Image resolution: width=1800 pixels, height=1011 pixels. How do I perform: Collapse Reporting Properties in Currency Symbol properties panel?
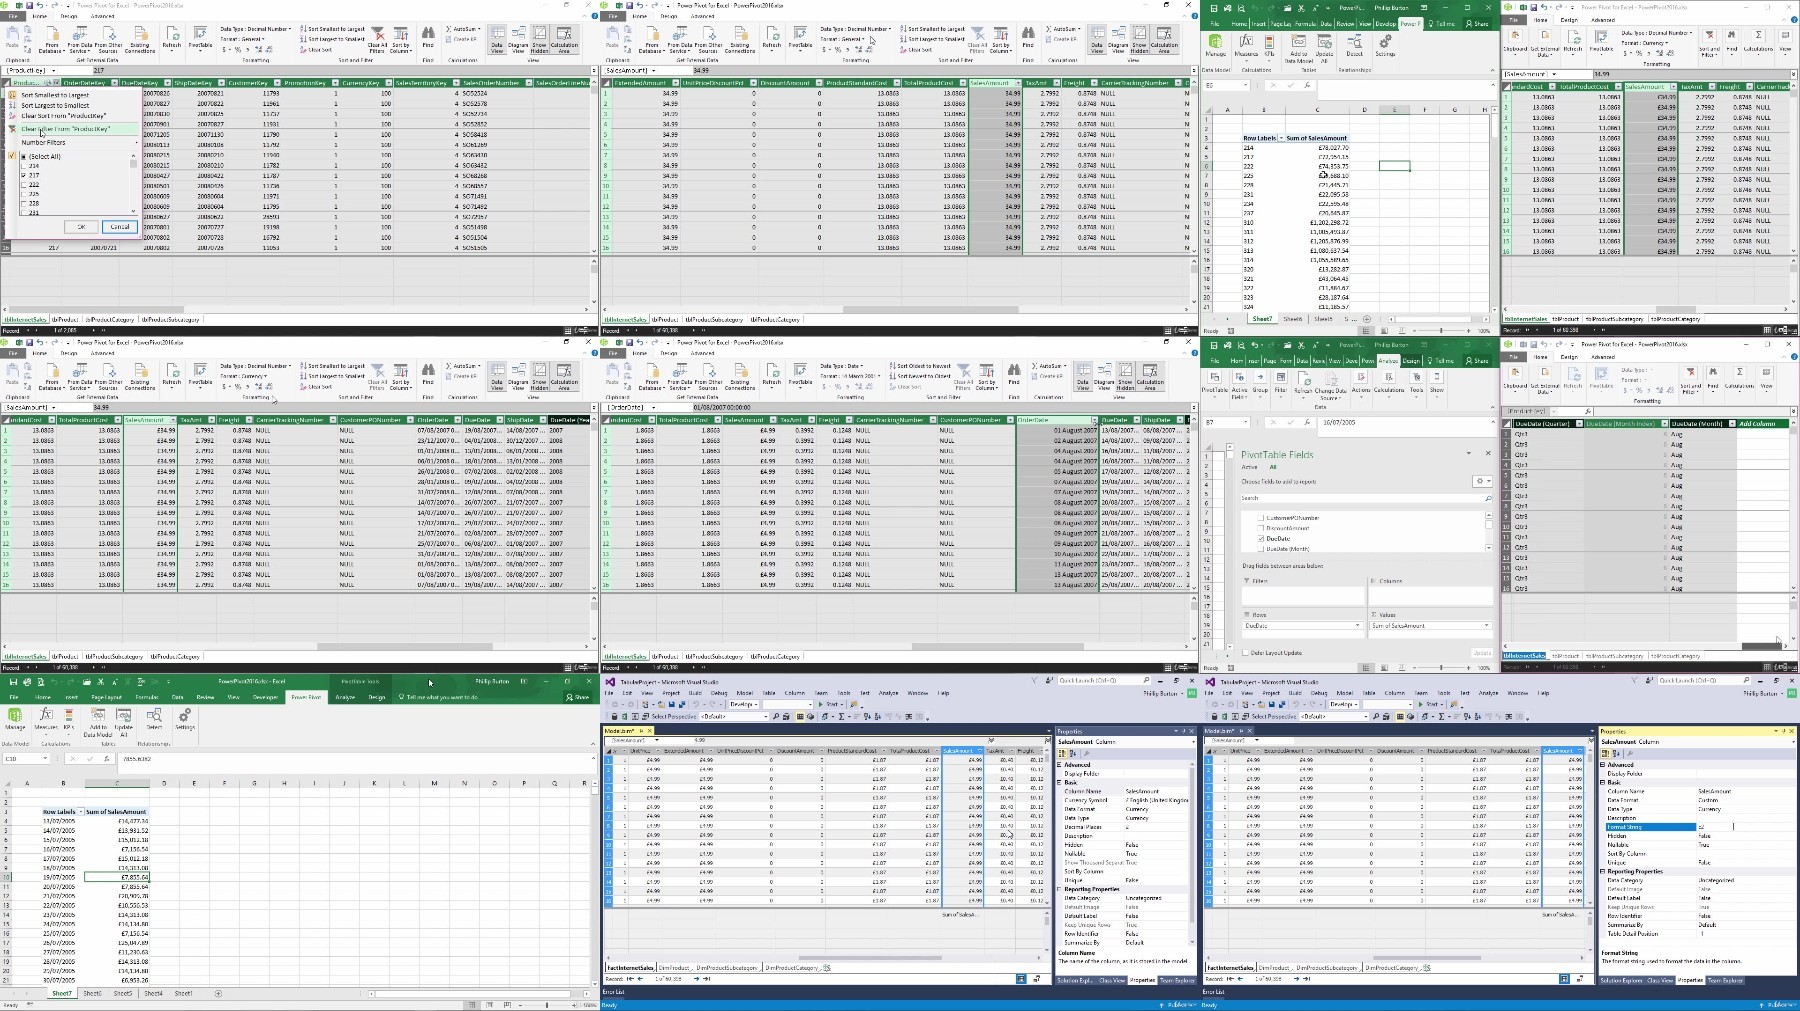[x=1060, y=889]
